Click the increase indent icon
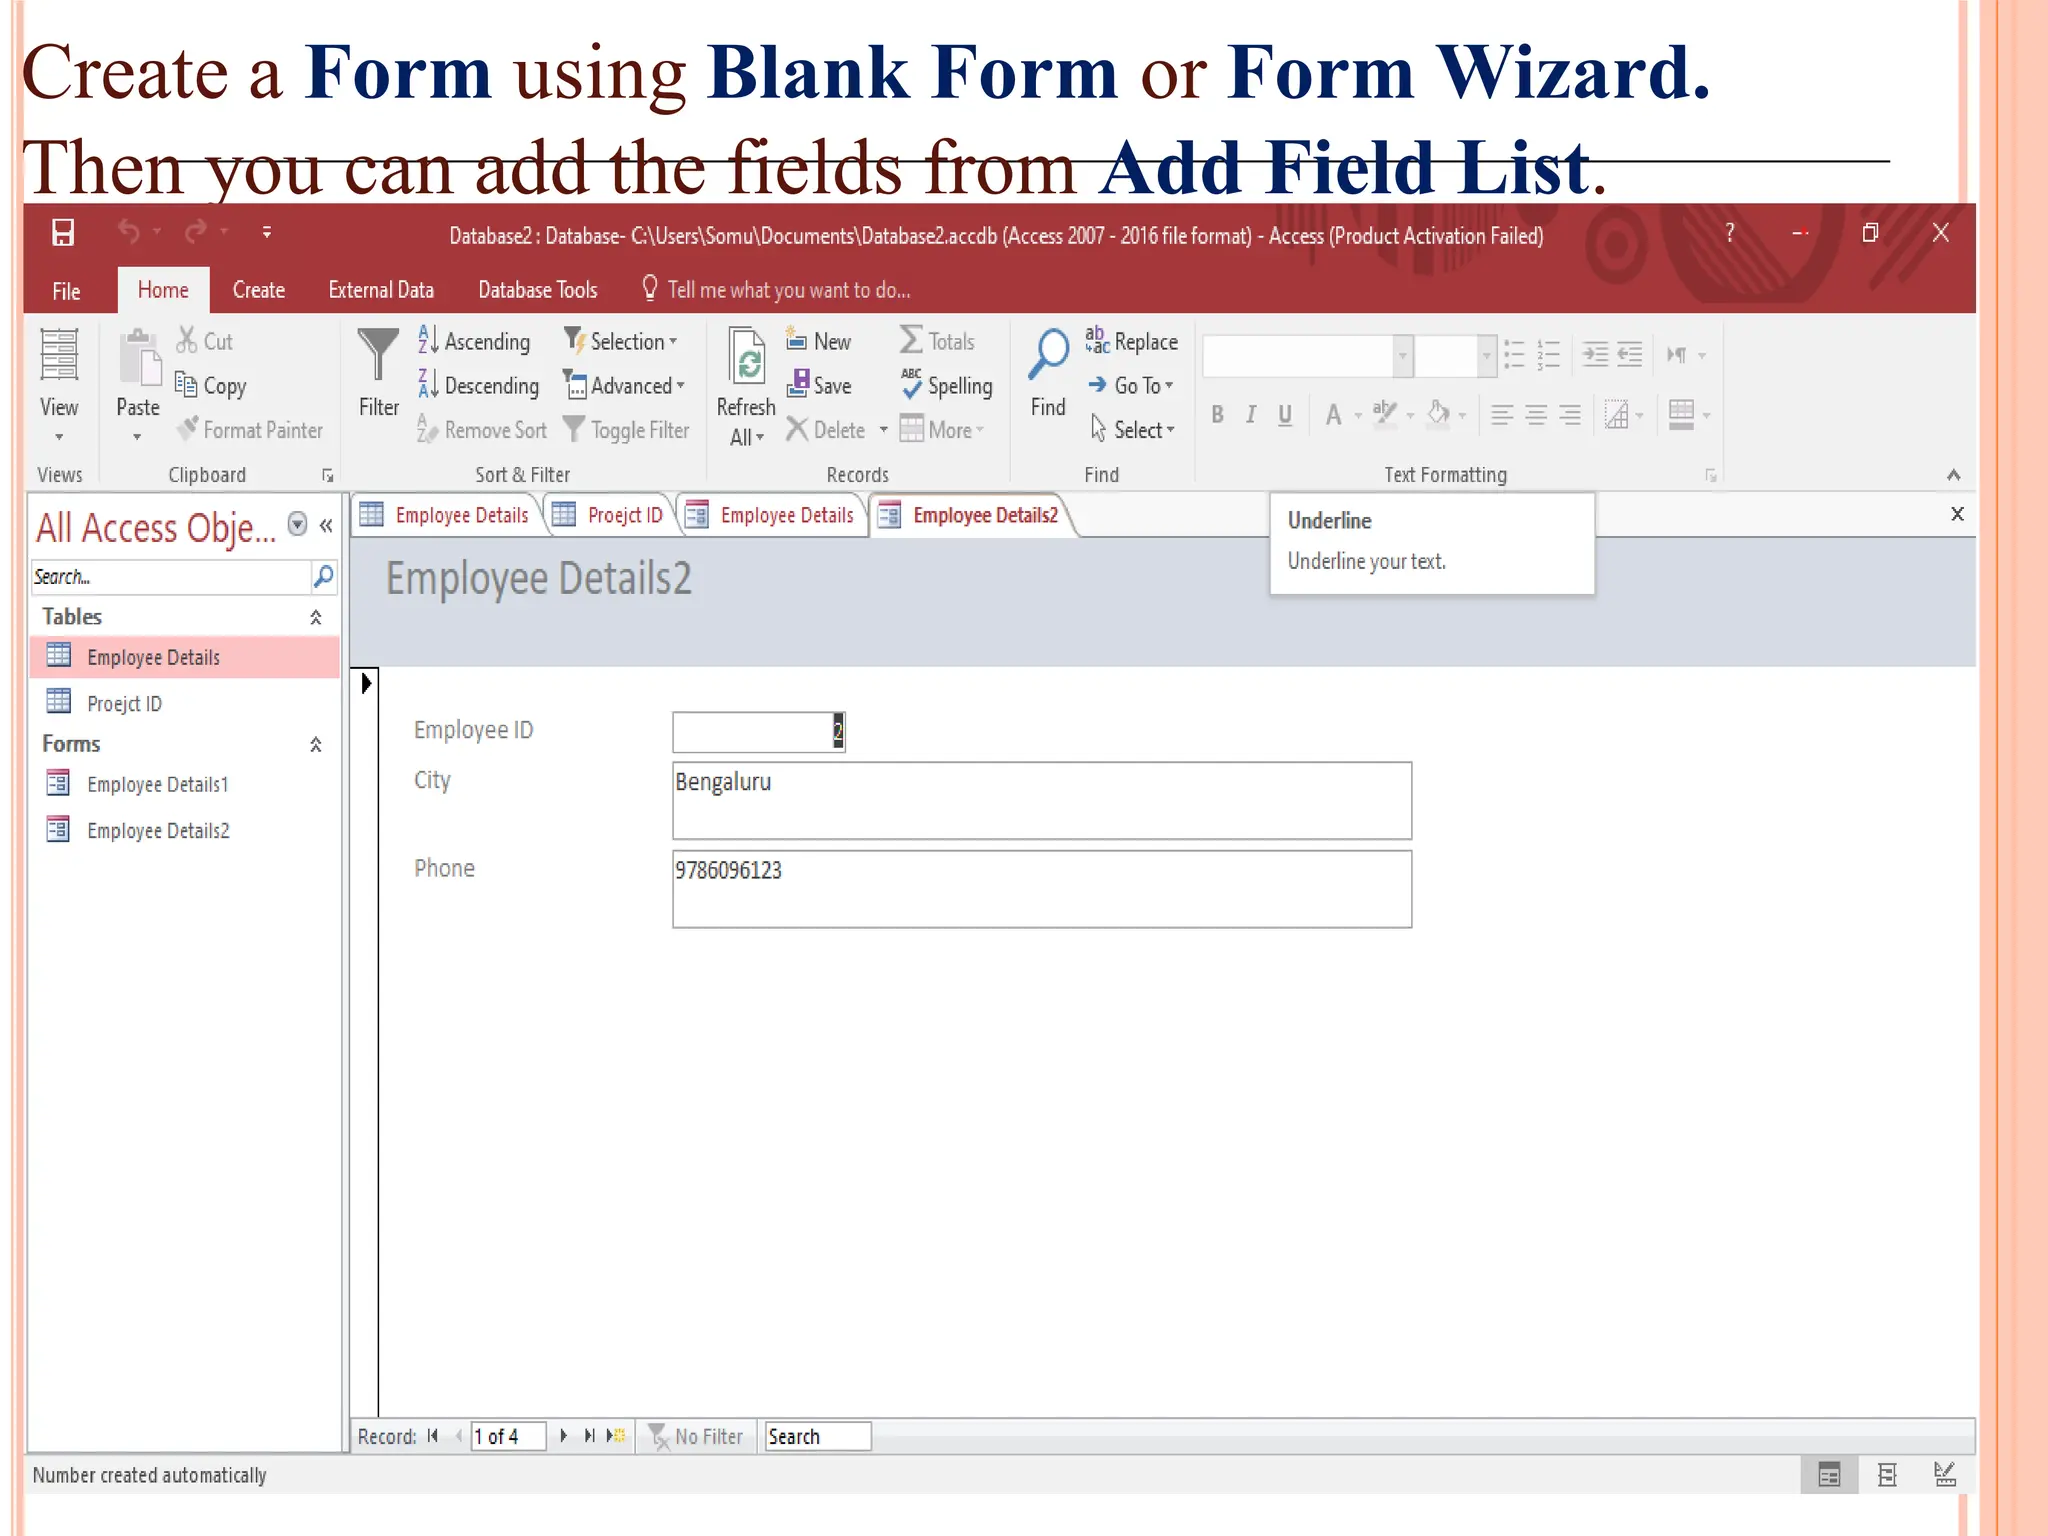Screen dimensions: 2048x1536 pos(1596,355)
